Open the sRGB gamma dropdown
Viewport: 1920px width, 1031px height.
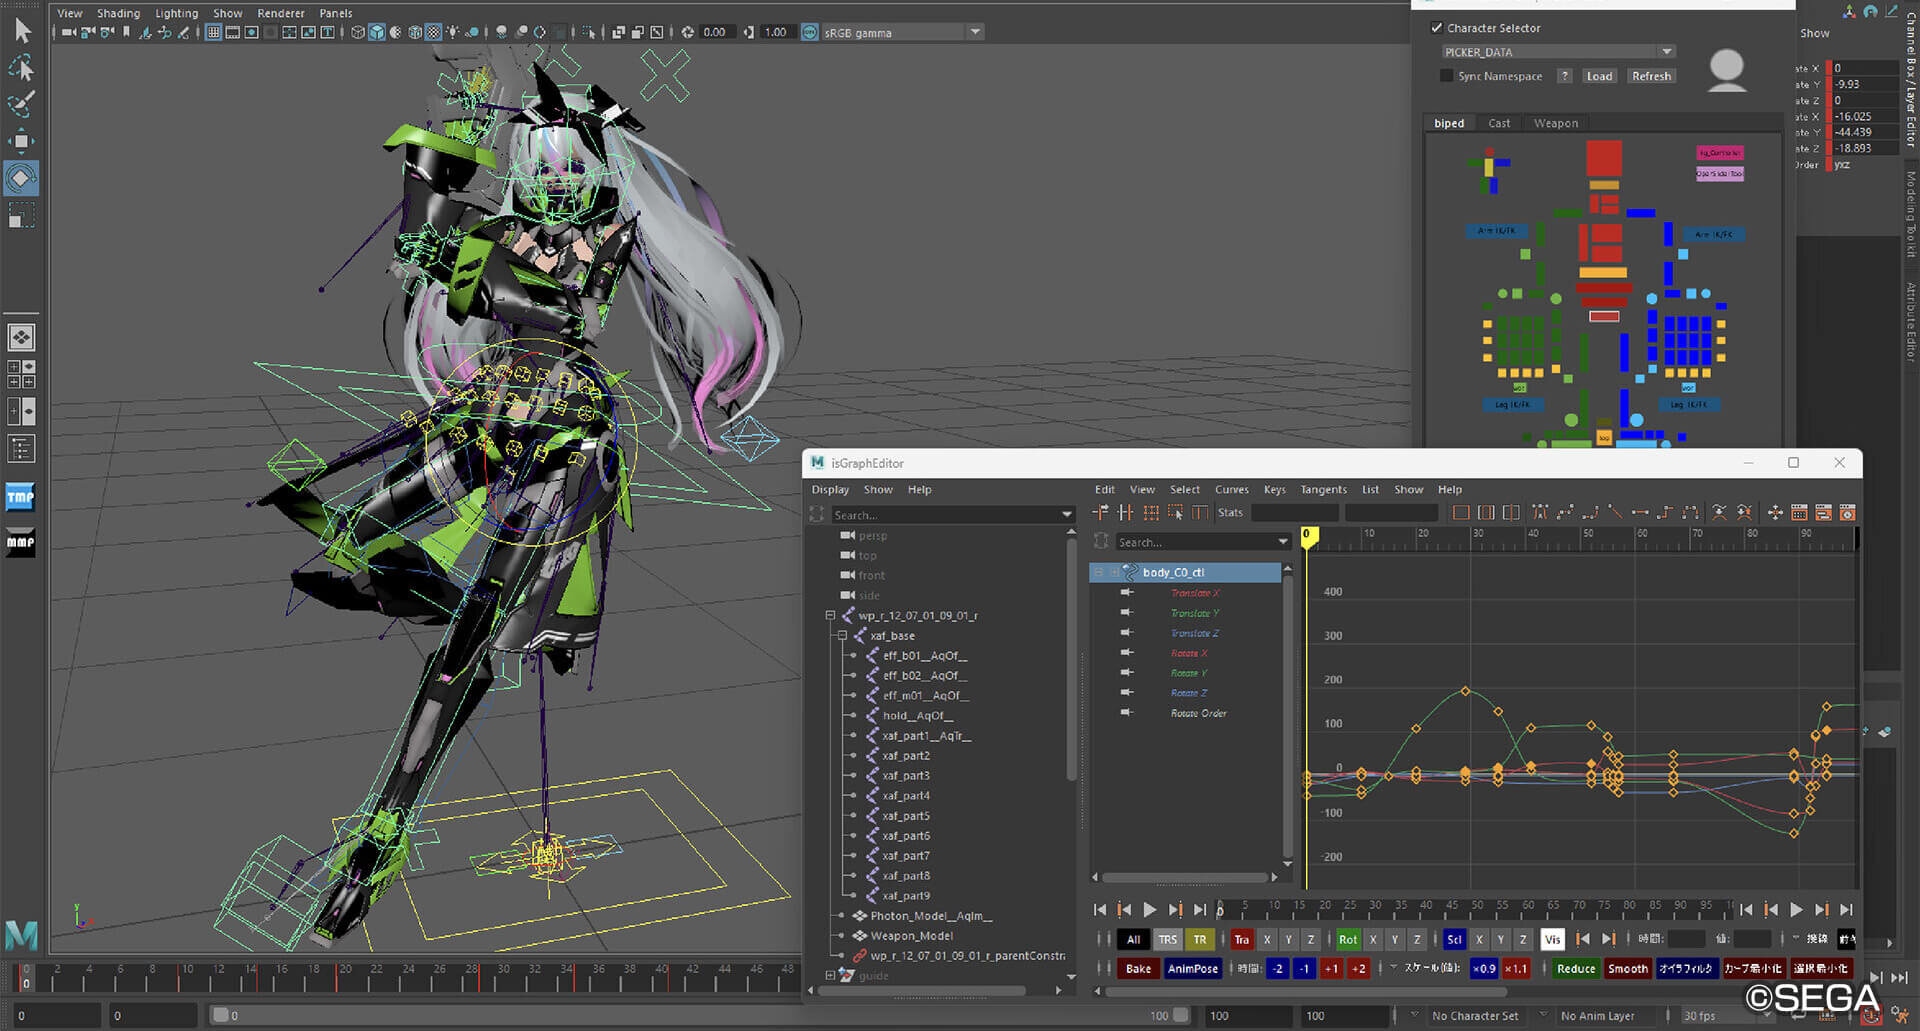[x=975, y=32]
